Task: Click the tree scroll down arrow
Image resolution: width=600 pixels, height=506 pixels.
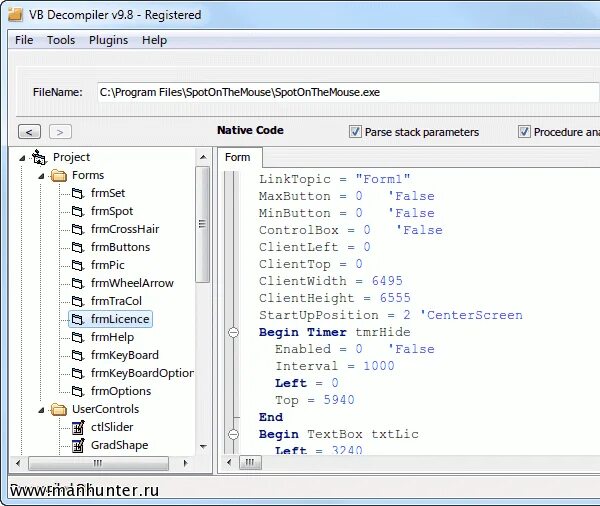Action: coord(203,446)
